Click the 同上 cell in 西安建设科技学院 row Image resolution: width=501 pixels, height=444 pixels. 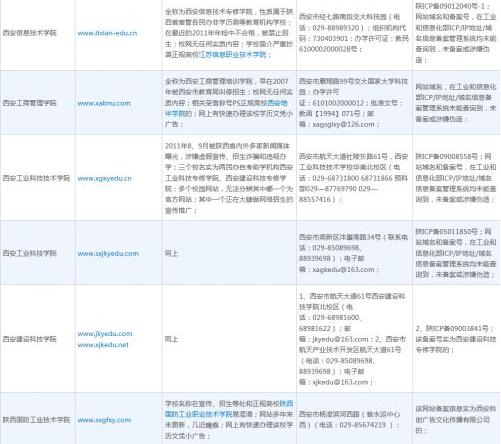pyautogui.click(x=229, y=339)
